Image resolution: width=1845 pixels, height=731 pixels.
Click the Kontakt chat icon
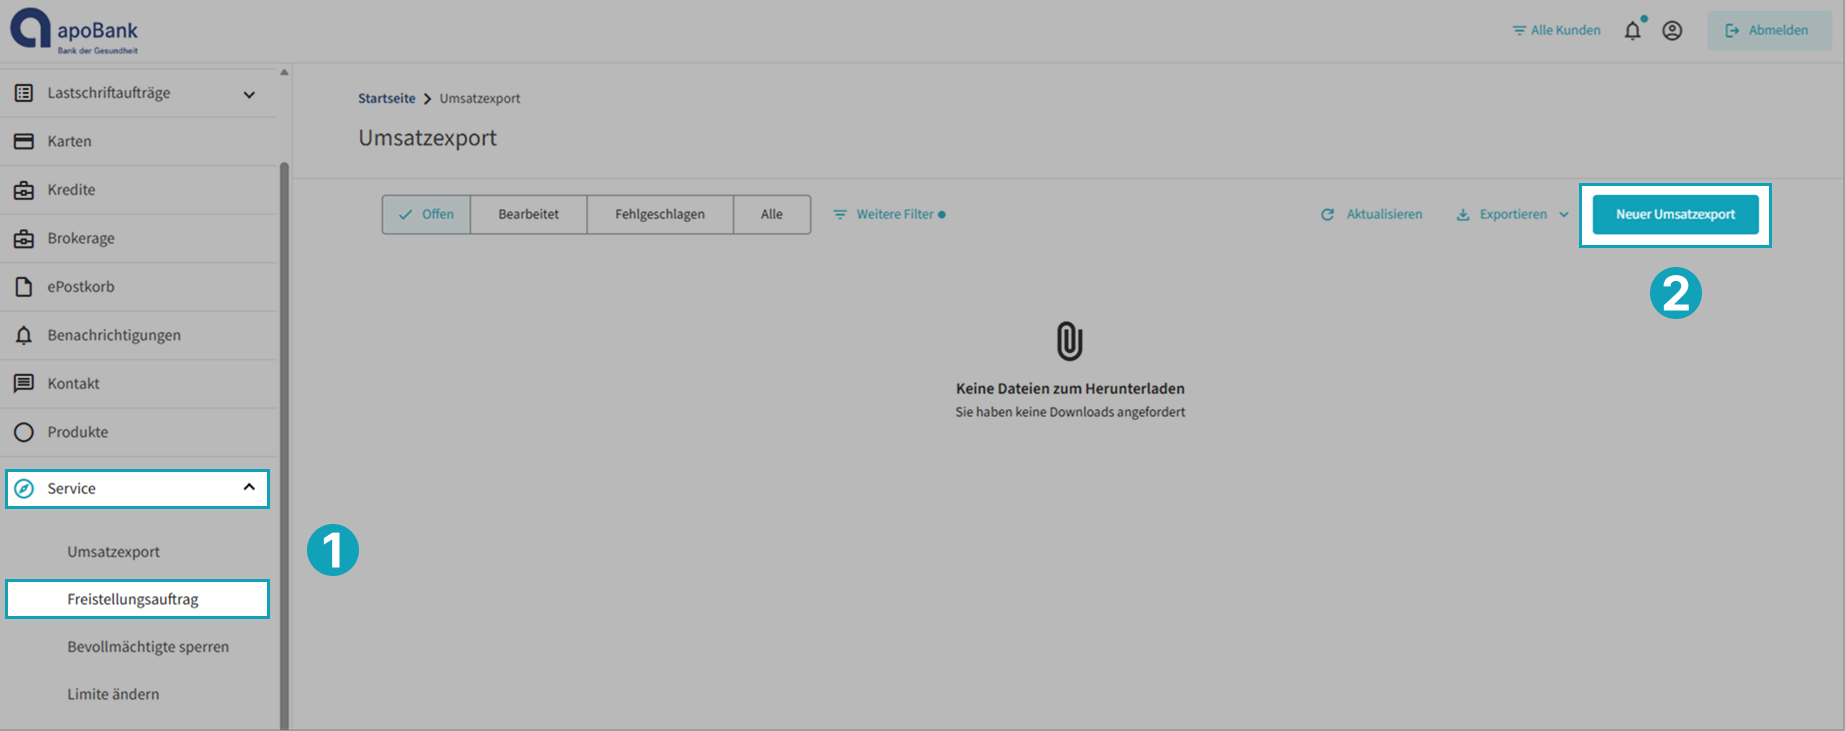[x=24, y=384]
